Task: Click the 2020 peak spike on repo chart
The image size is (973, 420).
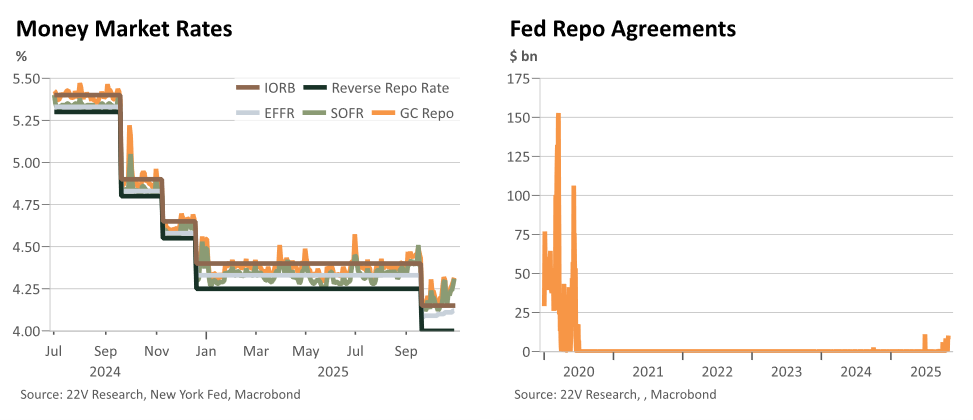Action: pyautogui.click(x=558, y=115)
